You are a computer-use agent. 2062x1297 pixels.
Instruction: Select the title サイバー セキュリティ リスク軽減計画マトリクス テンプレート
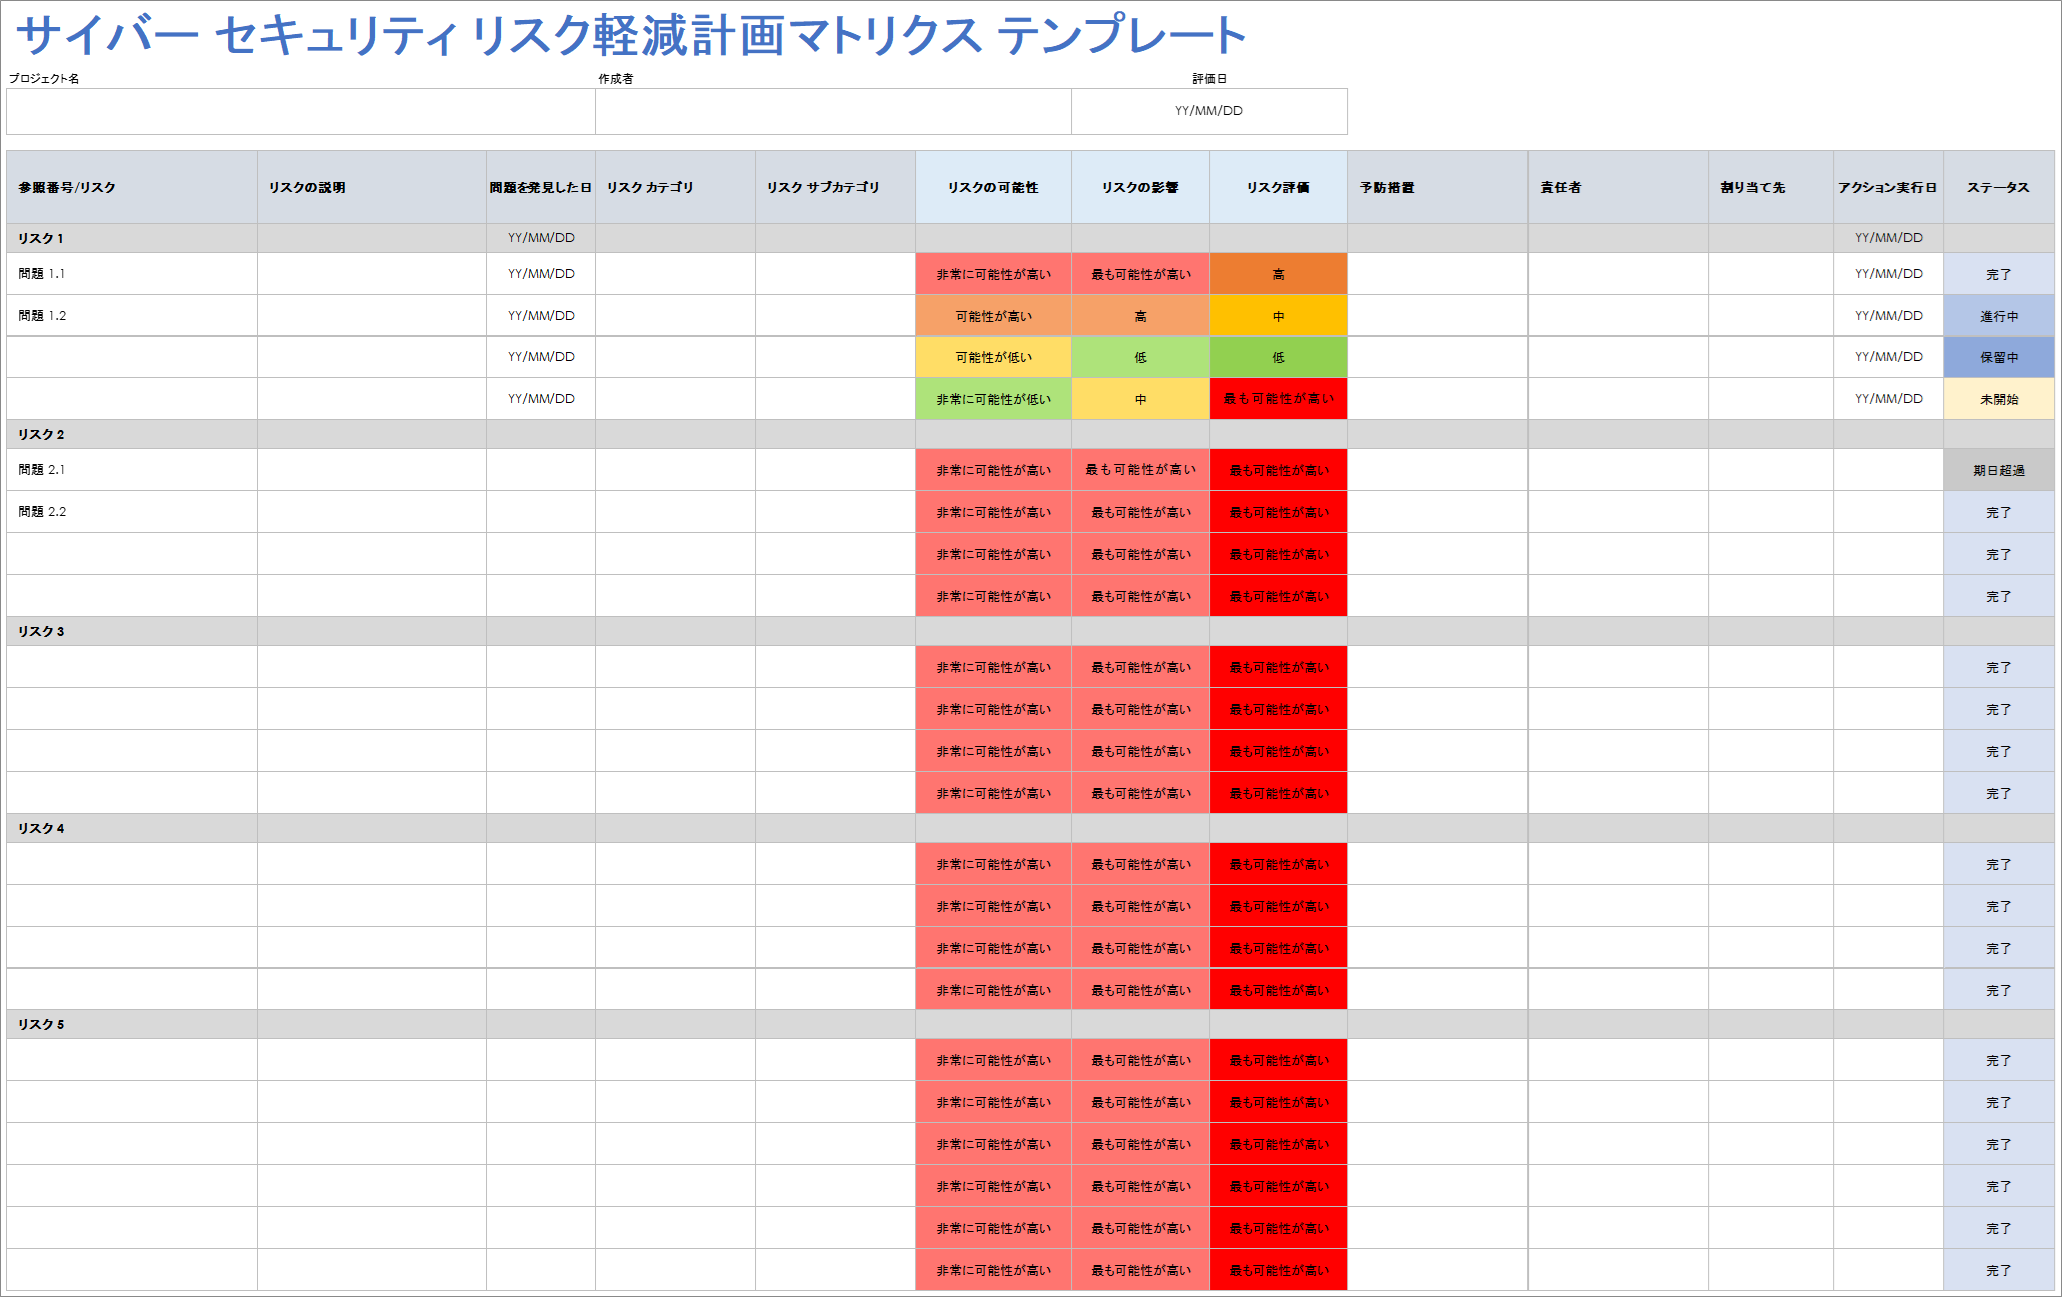(x=631, y=36)
